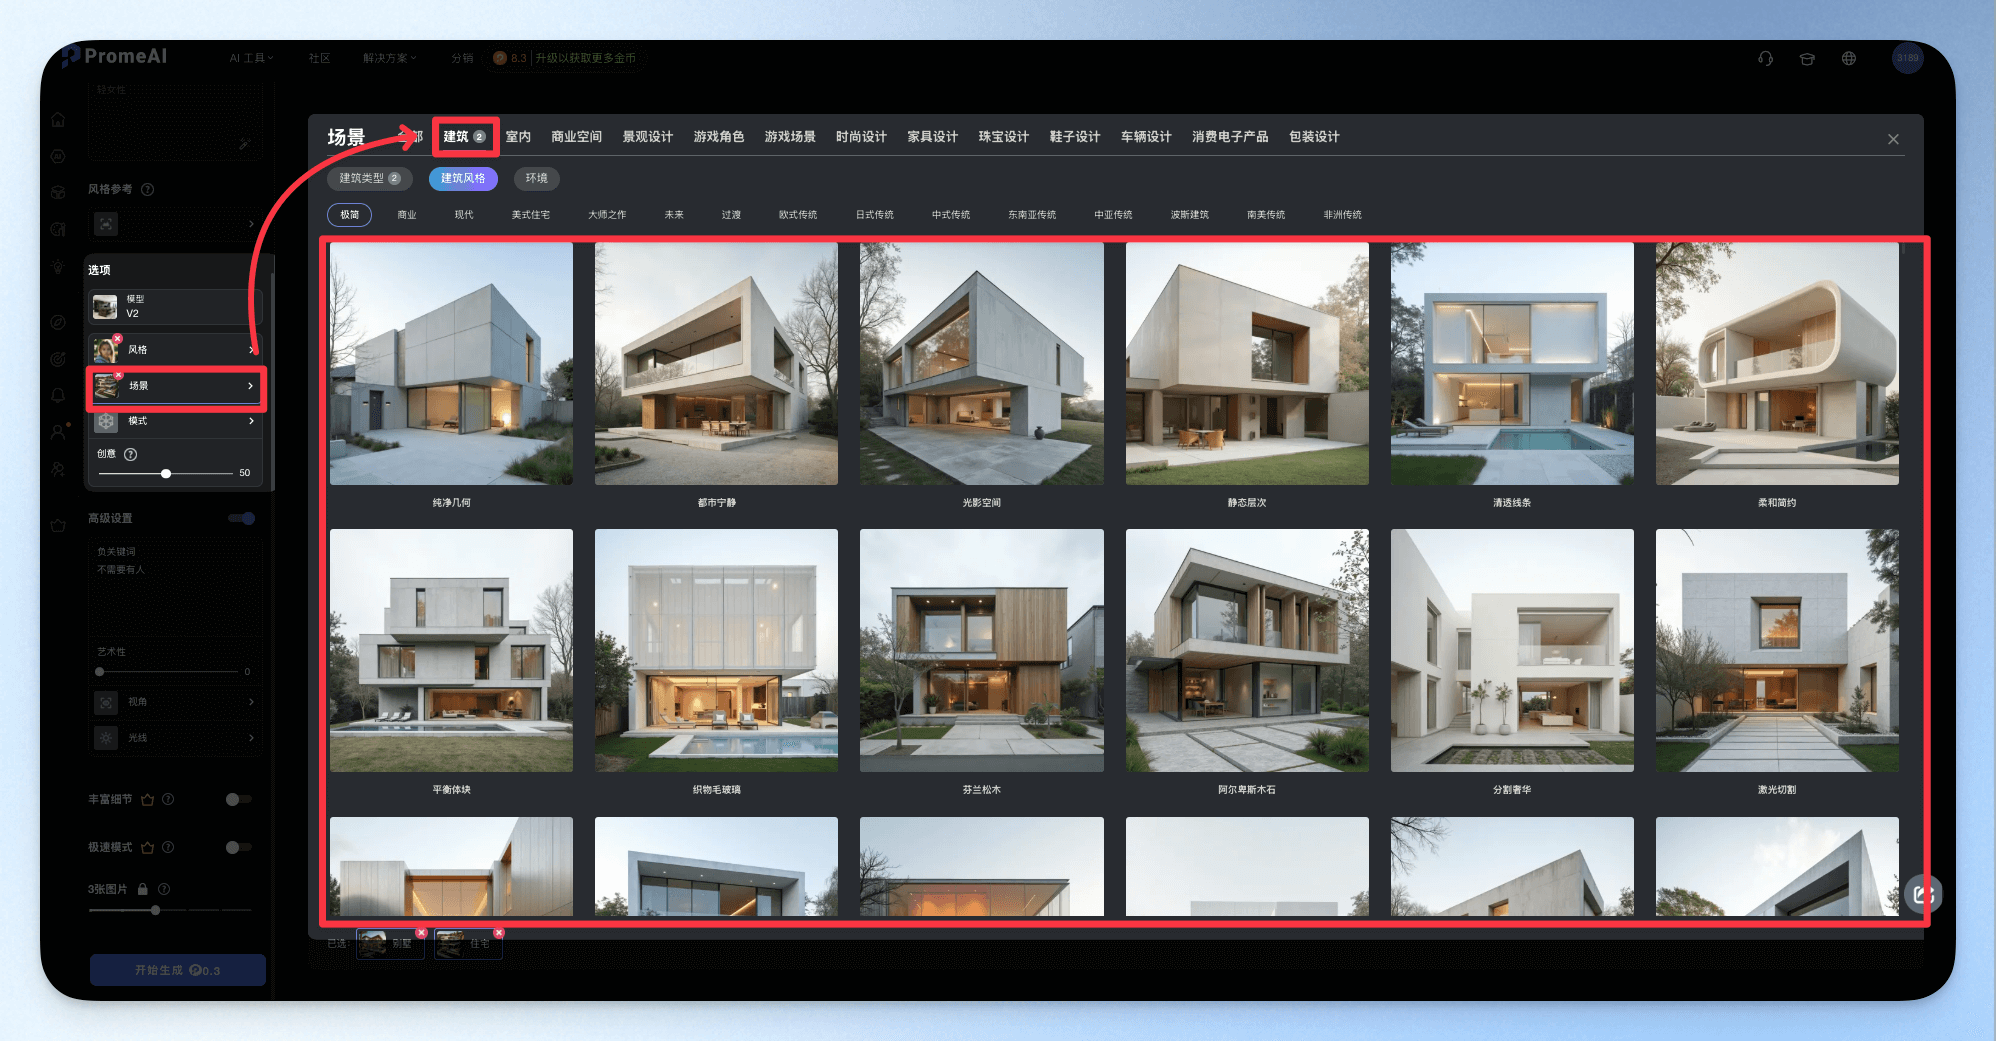This screenshot has width=1996, height=1041.
Task: Click the 创意 slider track
Action: coord(165,473)
